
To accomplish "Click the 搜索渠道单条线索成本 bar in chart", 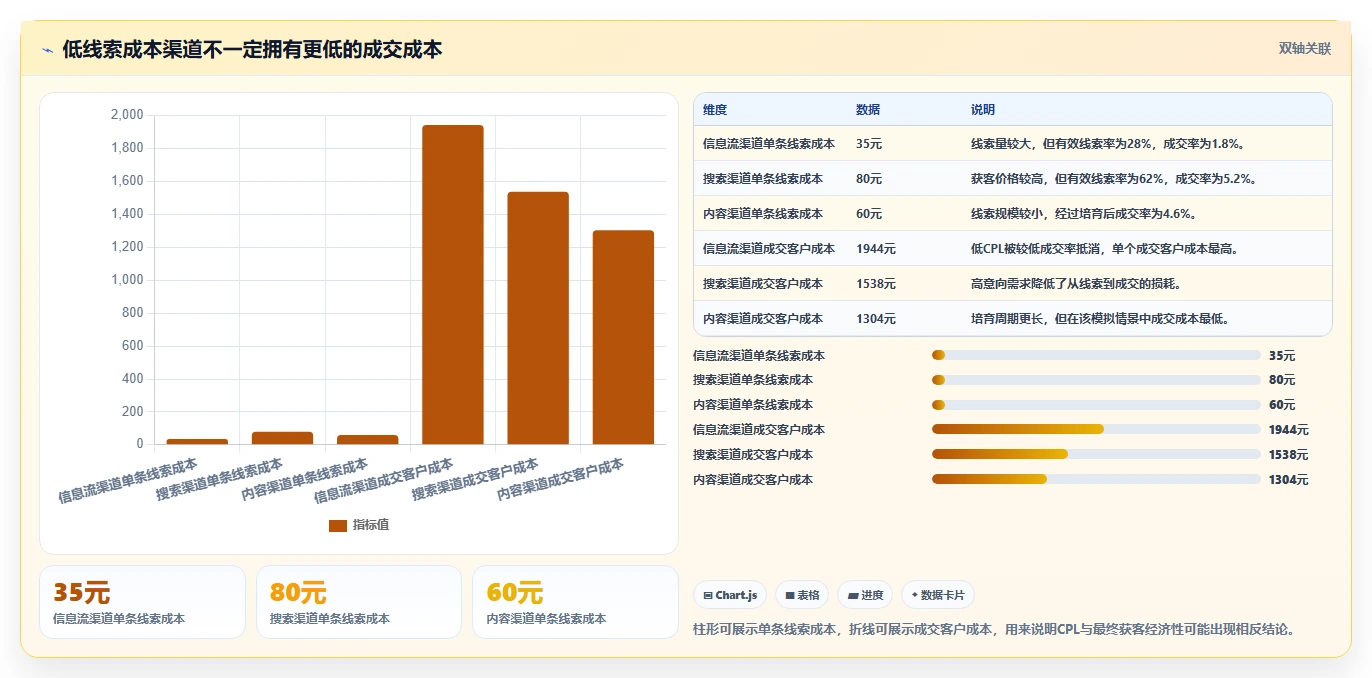I will pos(282,438).
